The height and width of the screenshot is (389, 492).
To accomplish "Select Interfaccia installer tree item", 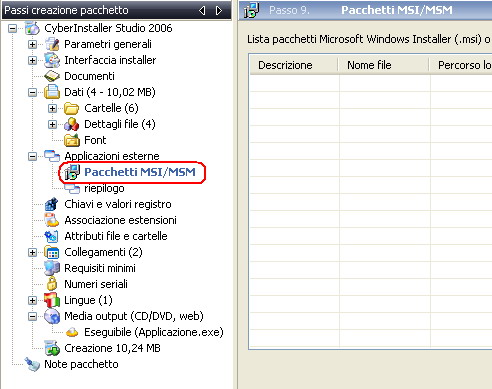I will point(110,60).
